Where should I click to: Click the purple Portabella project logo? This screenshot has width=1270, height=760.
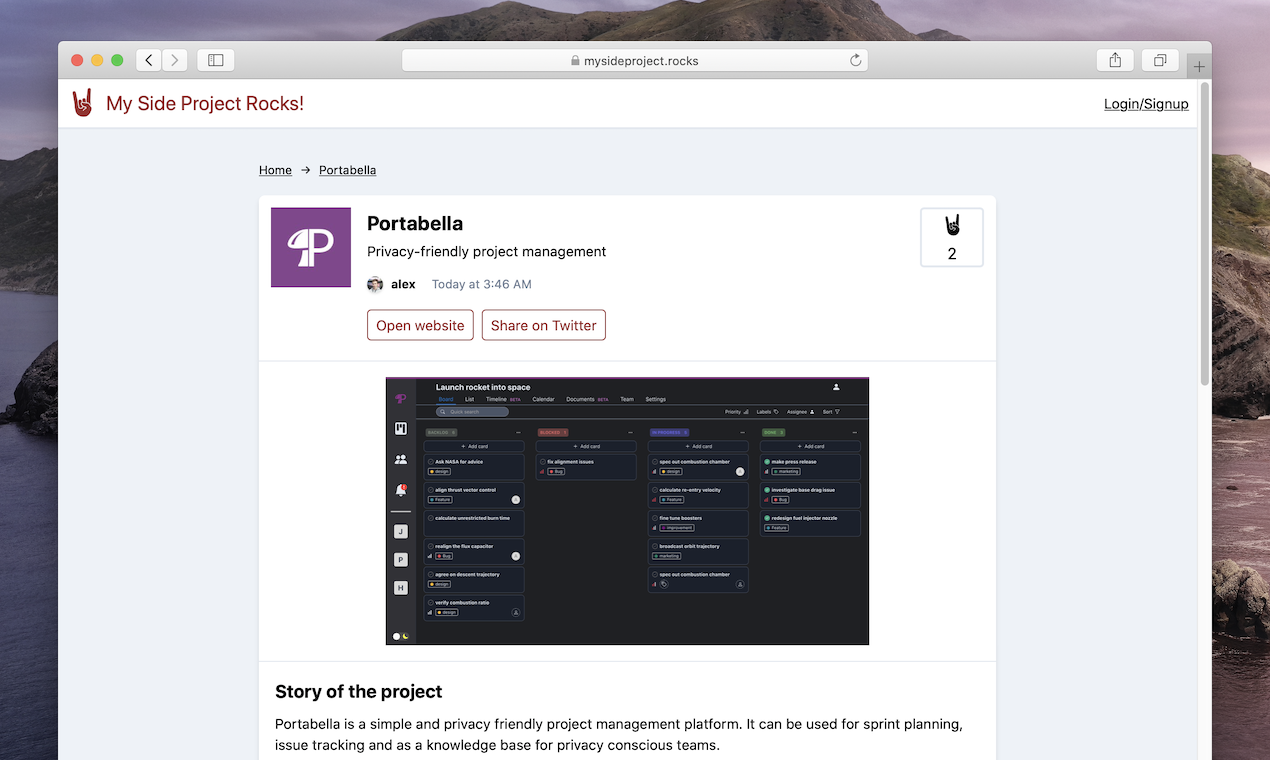click(x=311, y=247)
